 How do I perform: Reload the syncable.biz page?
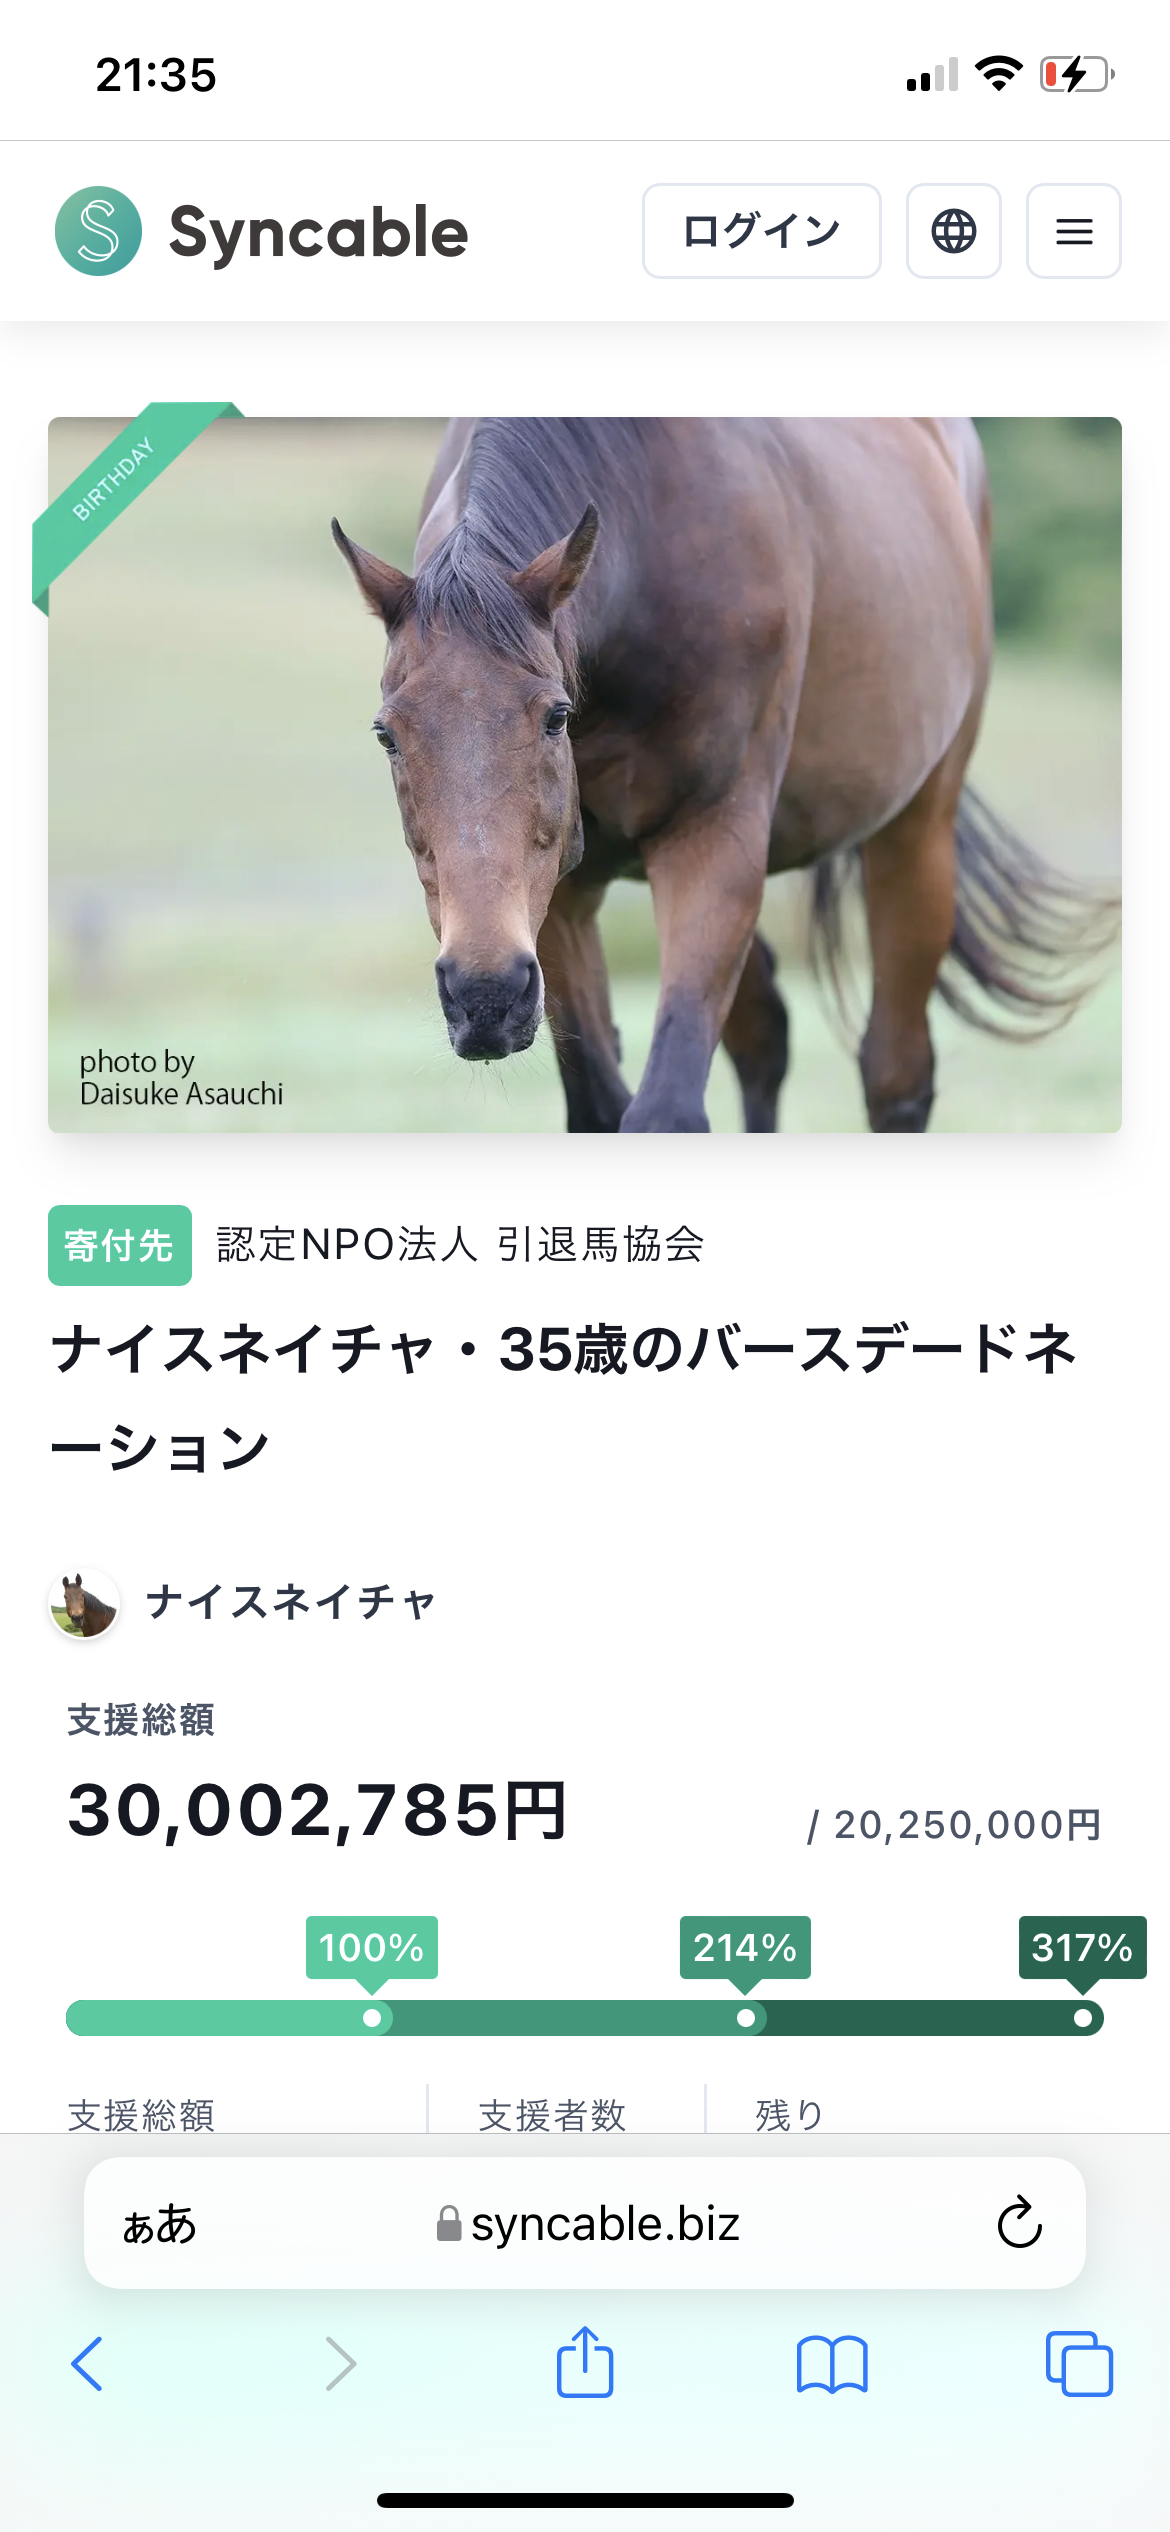click(x=1019, y=2223)
